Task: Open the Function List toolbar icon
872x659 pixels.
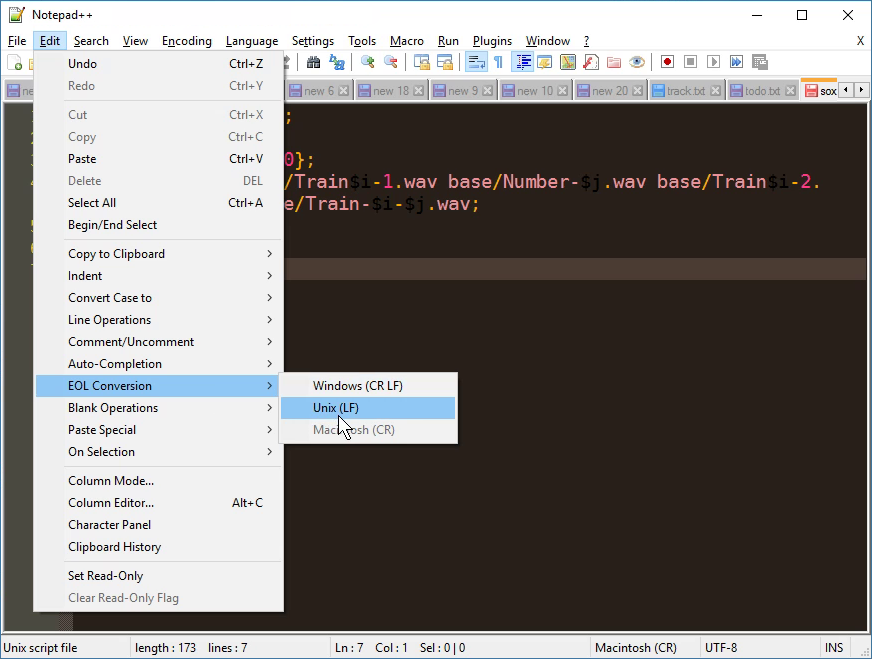Action: tap(591, 62)
